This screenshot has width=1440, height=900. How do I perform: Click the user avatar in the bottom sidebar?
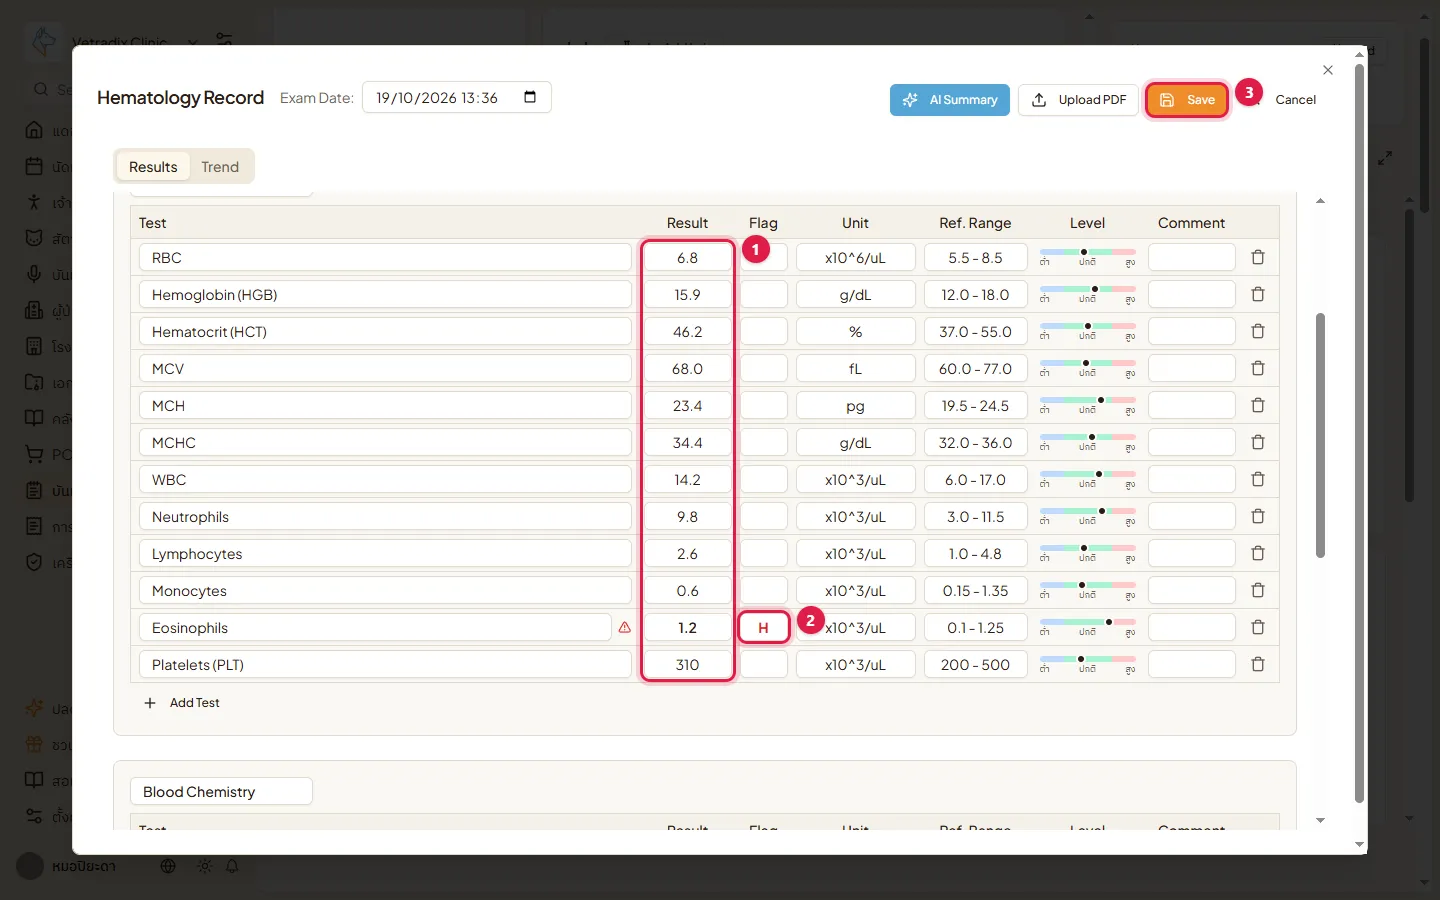(30, 866)
